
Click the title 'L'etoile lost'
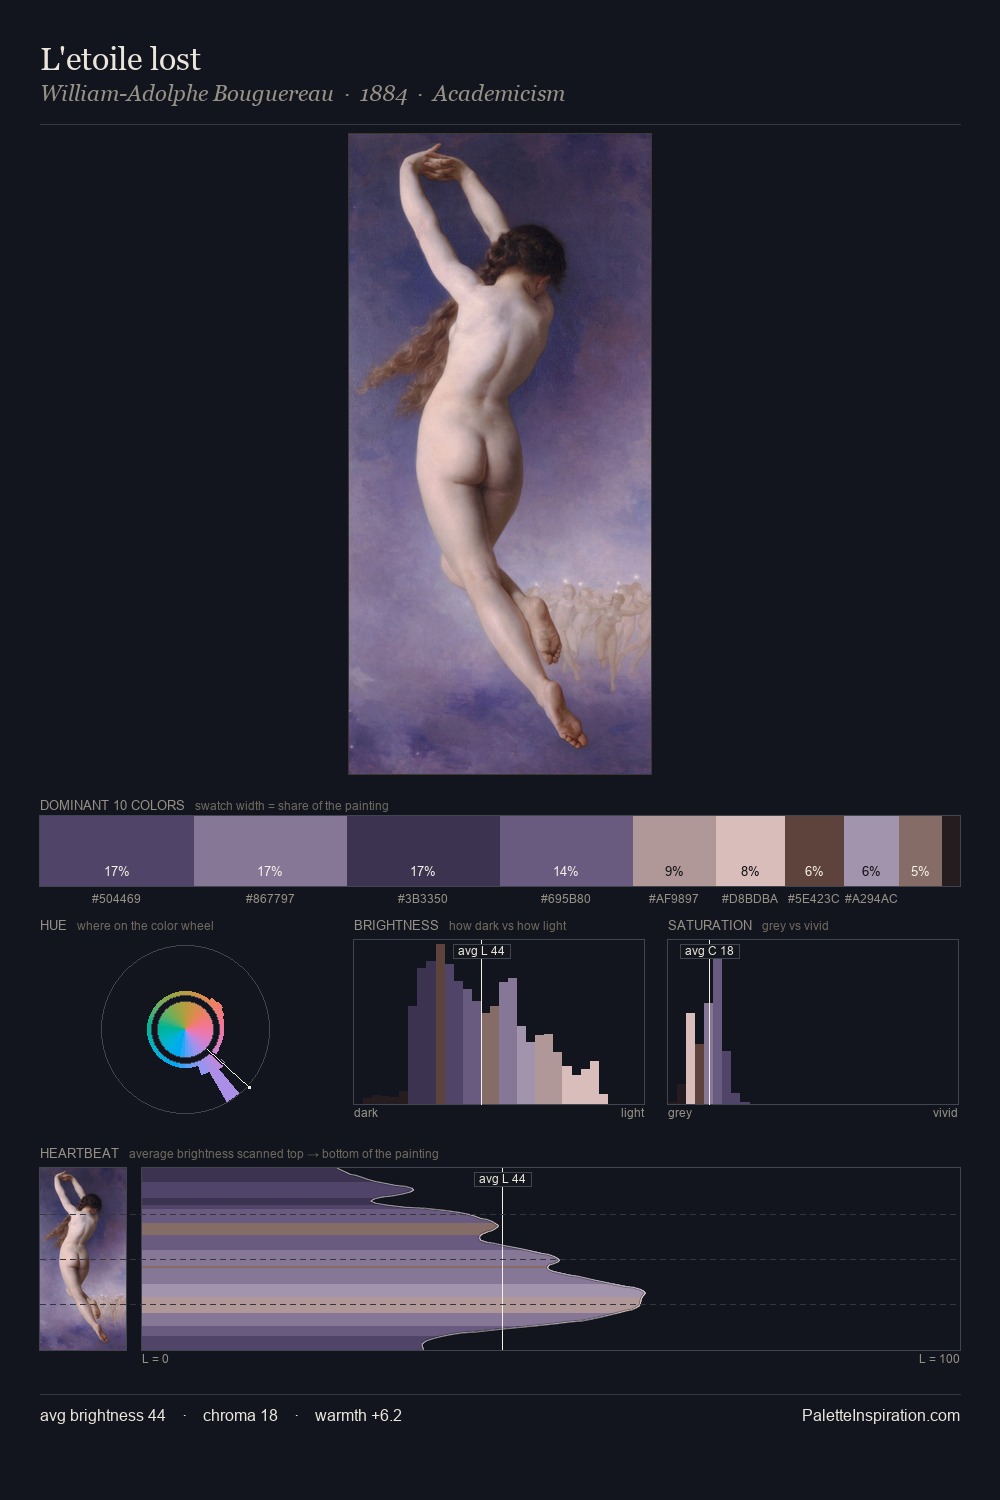pyautogui.click(x=120, y=59)
